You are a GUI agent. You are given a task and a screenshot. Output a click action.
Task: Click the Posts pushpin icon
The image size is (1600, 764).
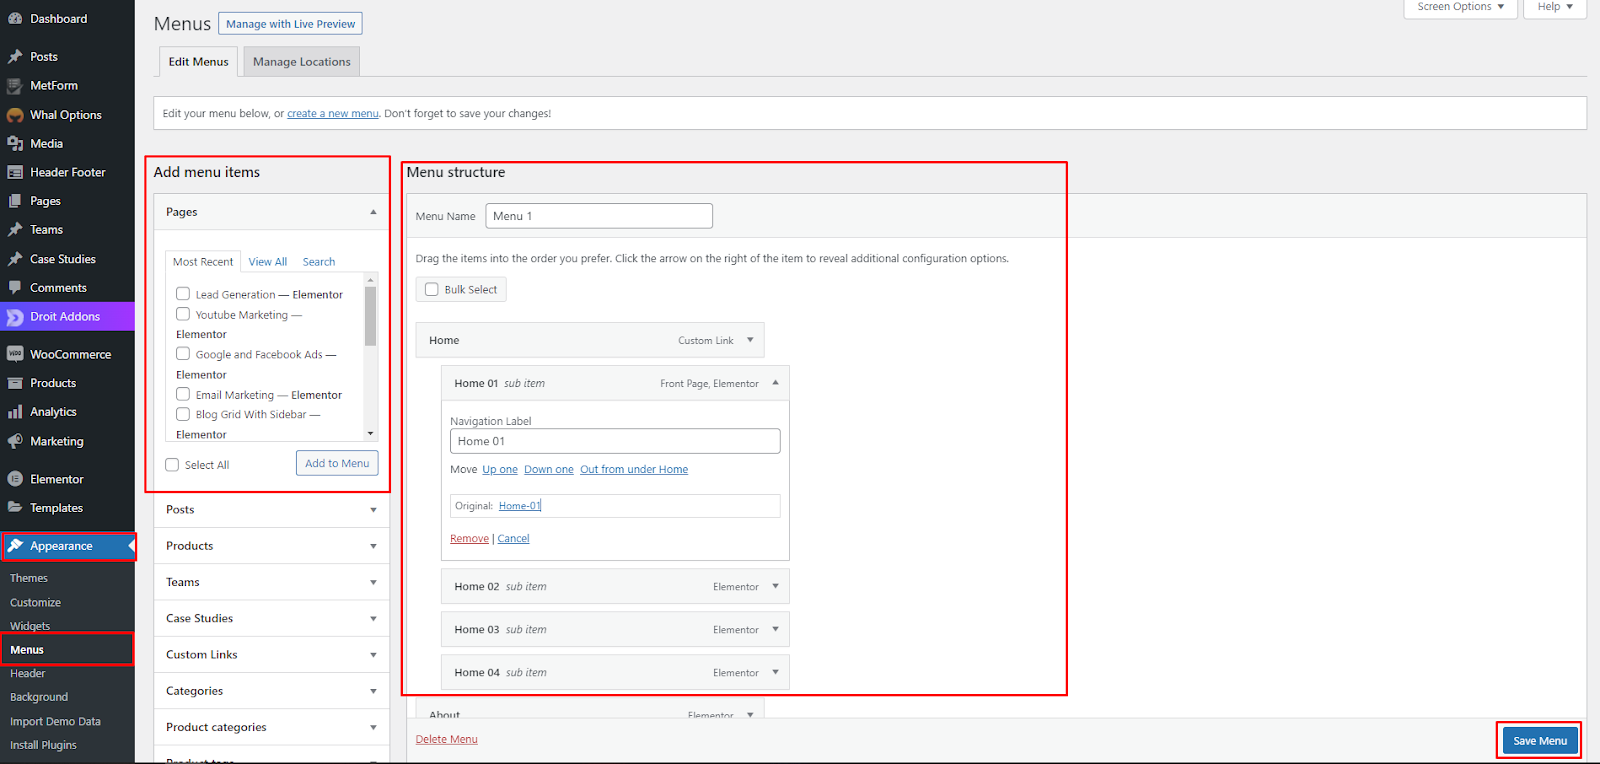(x=15, y=57)
